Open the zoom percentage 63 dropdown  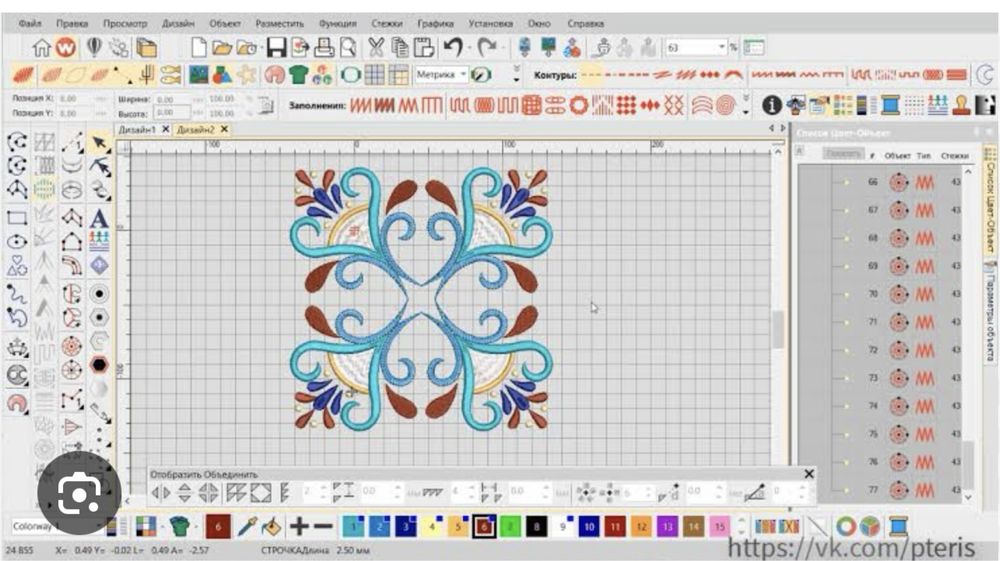click(721, 47)
